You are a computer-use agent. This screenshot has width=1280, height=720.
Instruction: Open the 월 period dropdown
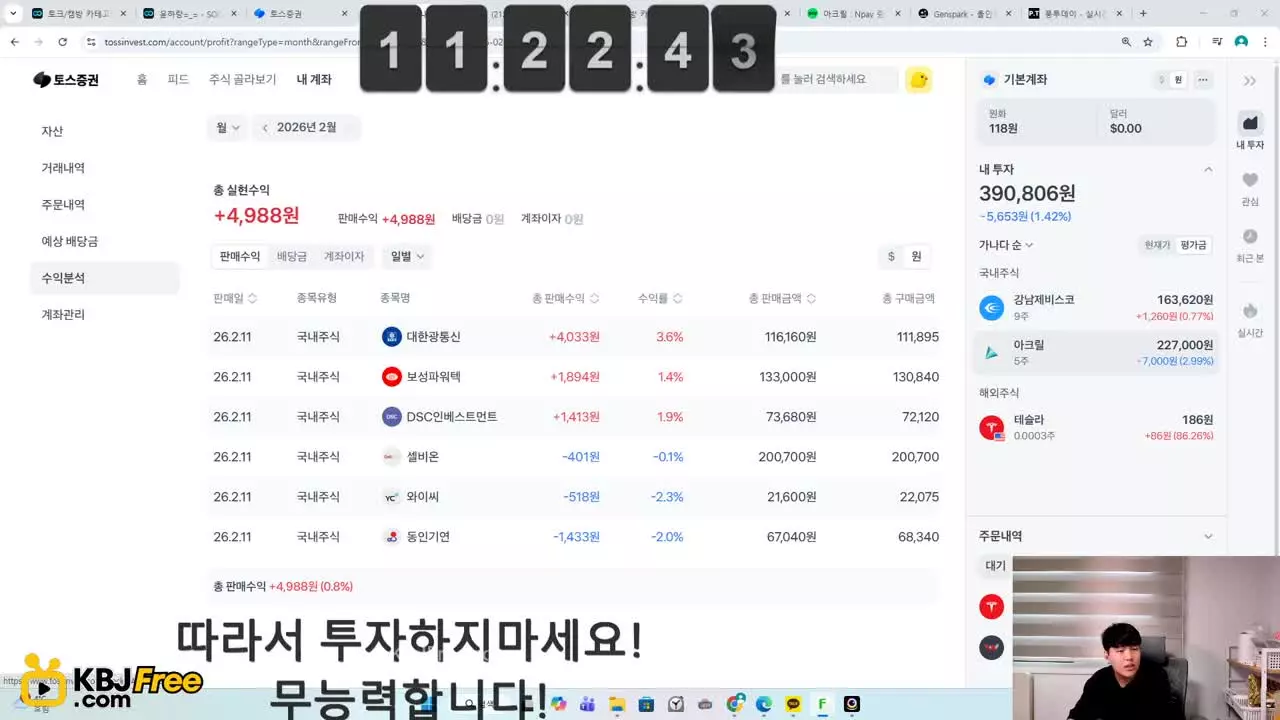228,128
